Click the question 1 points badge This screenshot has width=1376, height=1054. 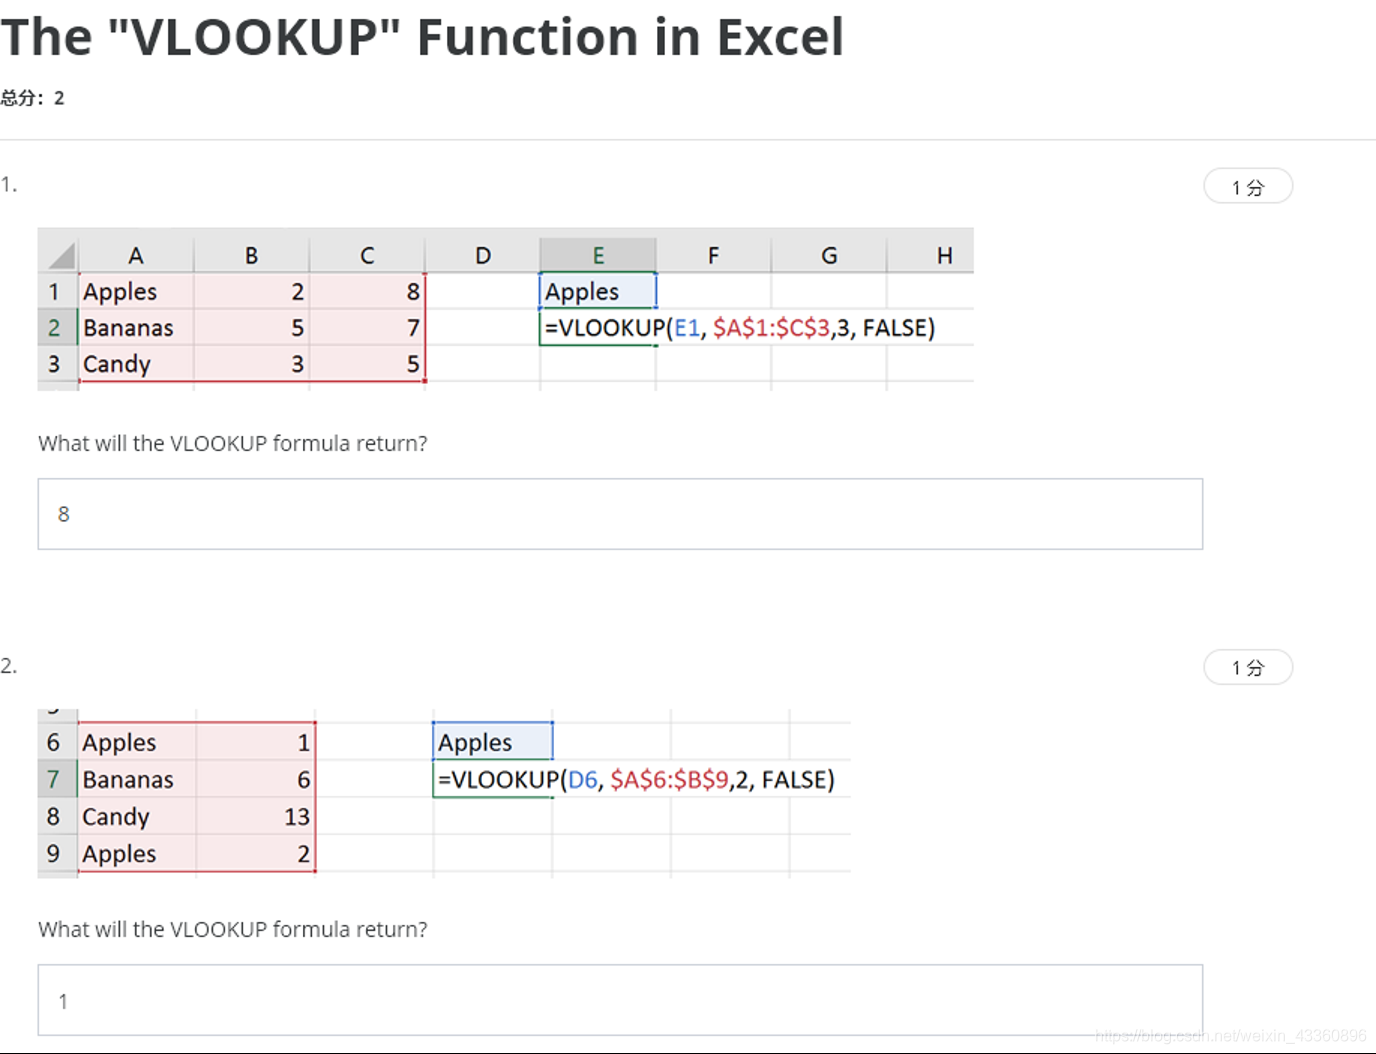1248,187
